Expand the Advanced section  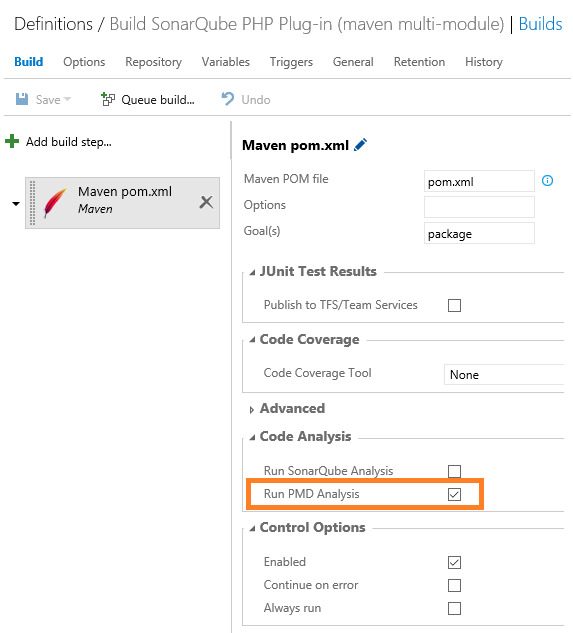(x=252, y=410)
